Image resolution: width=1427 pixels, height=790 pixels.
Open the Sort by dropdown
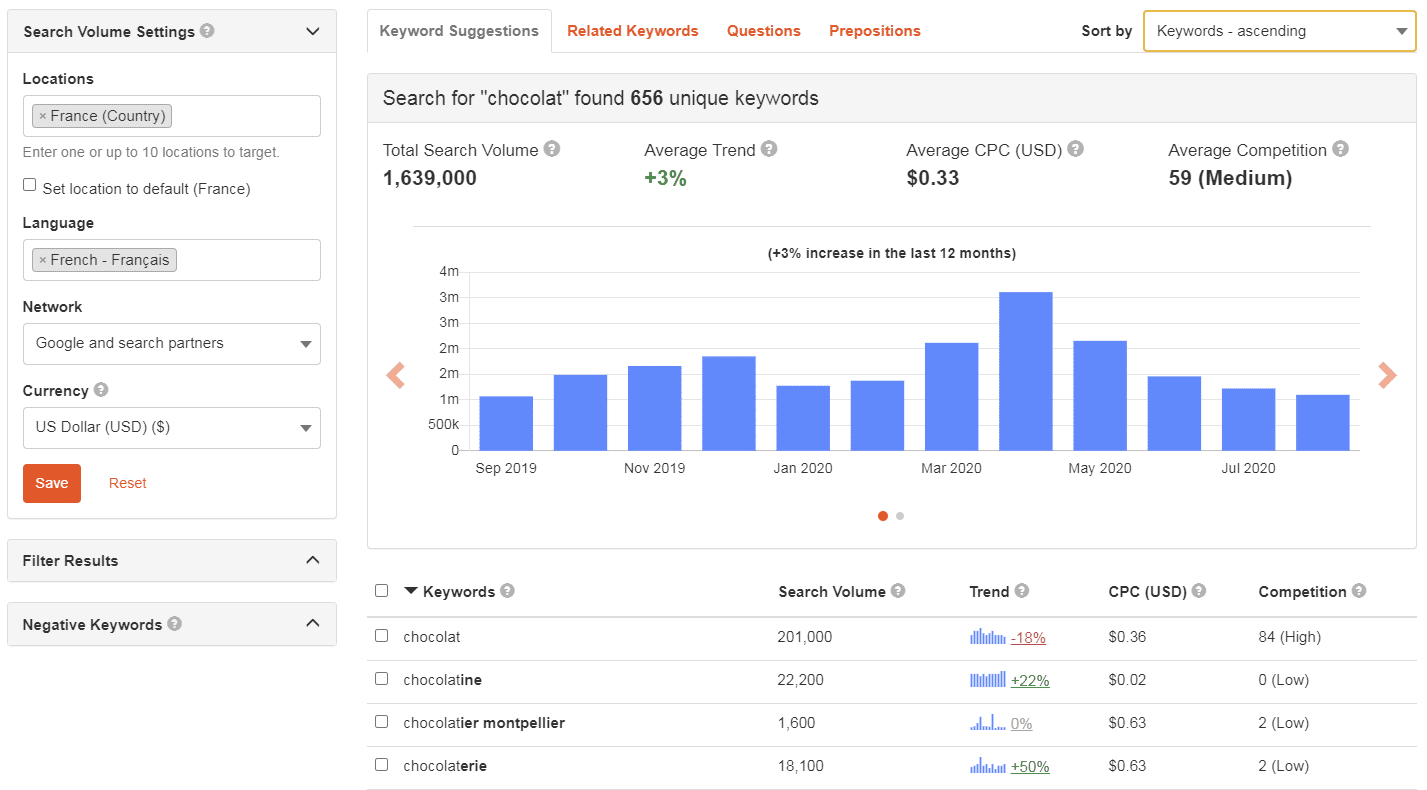point(1279,31)
